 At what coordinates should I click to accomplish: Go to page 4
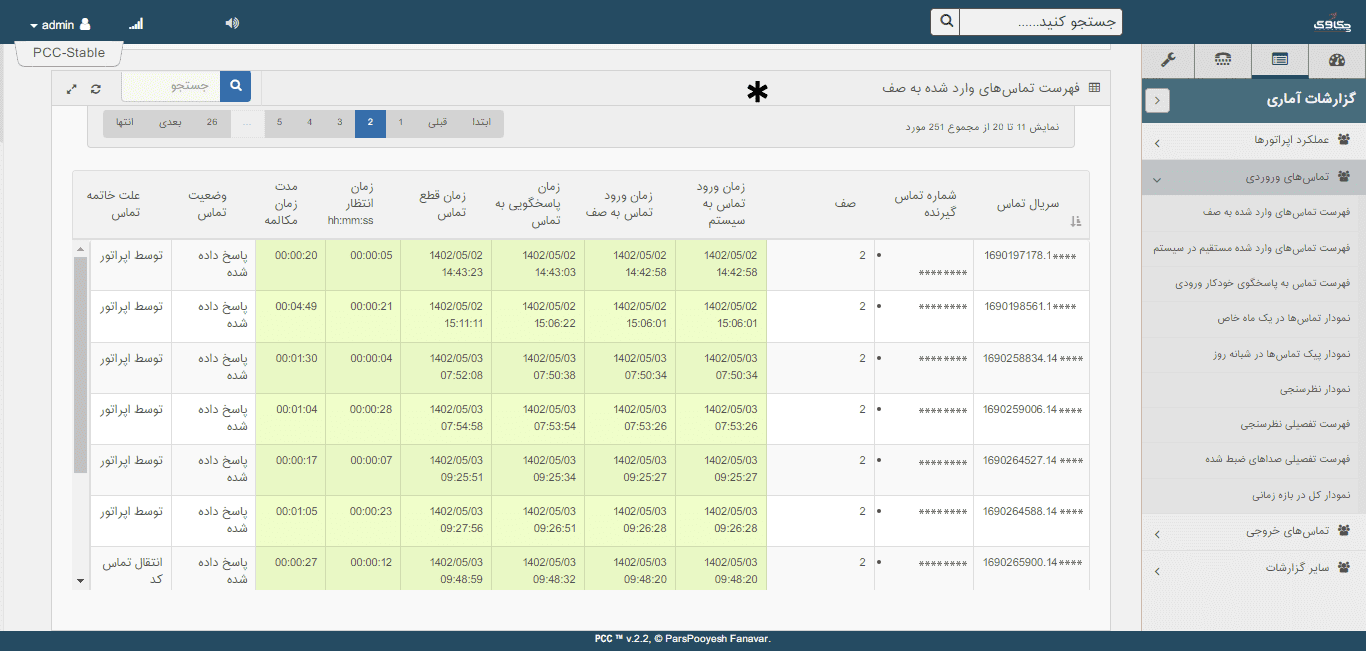[x=310, y=123]
